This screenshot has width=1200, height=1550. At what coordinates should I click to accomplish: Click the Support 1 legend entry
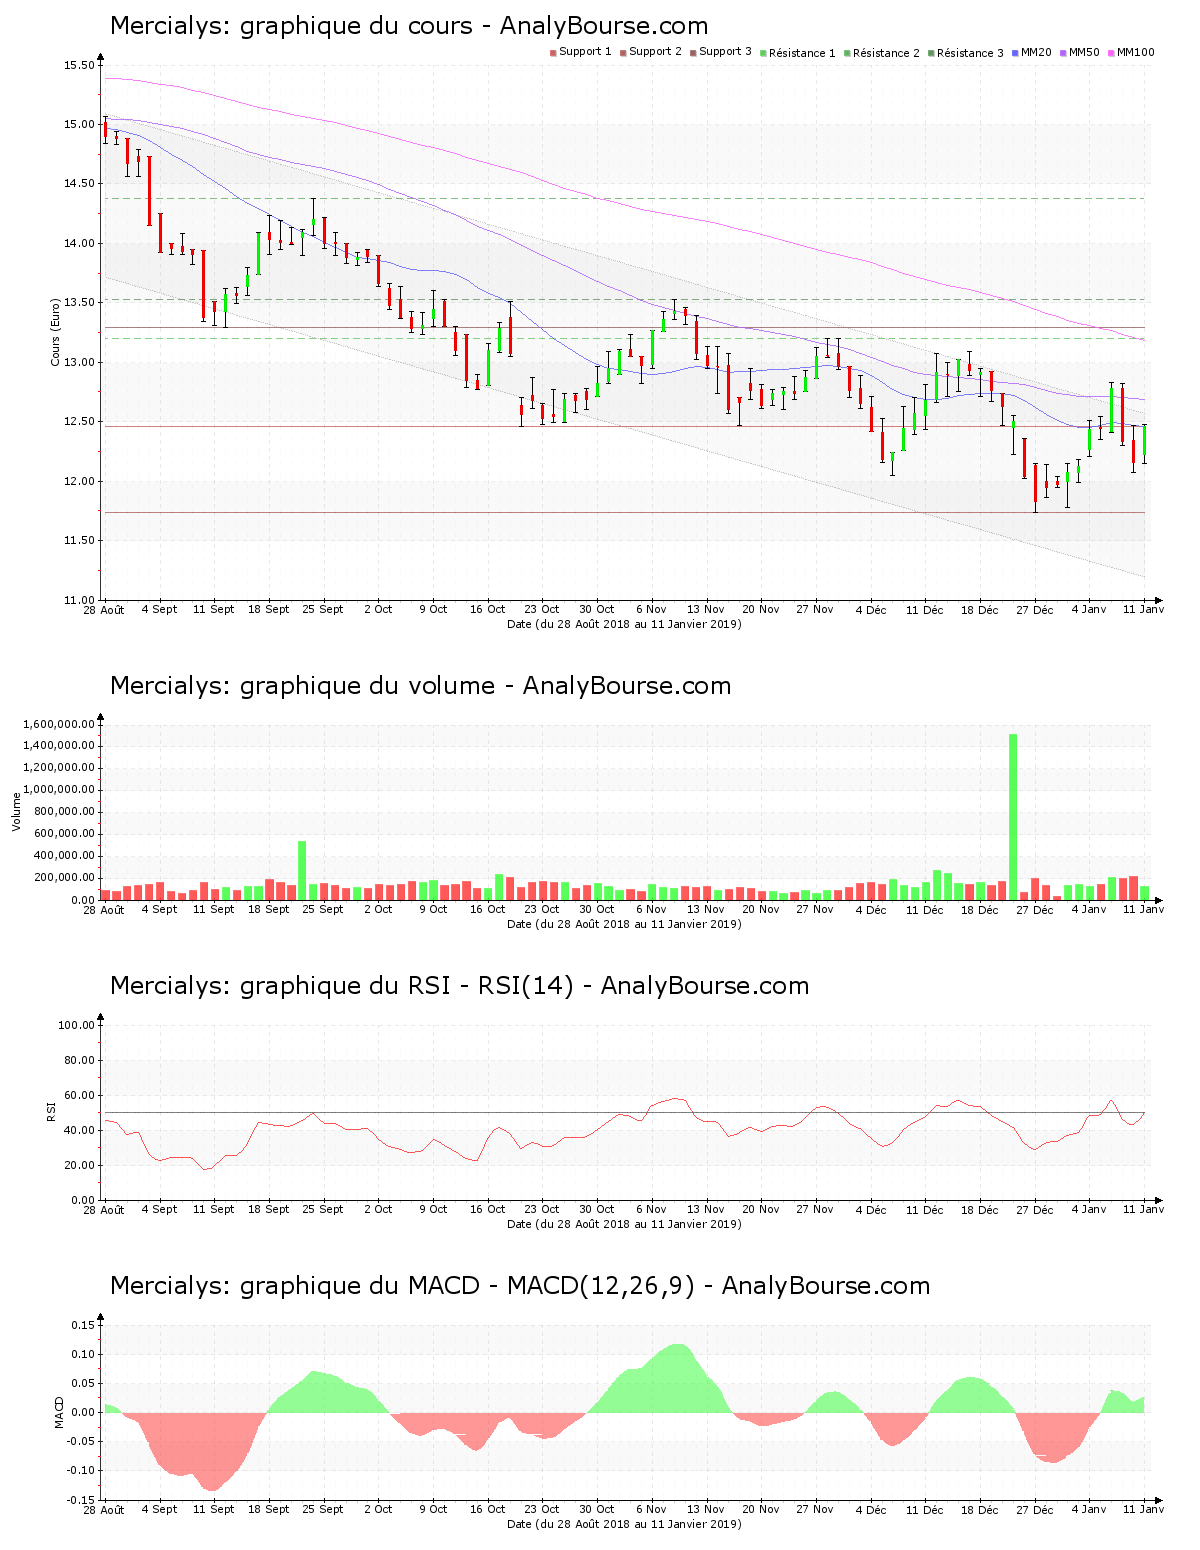coord(580,52)
